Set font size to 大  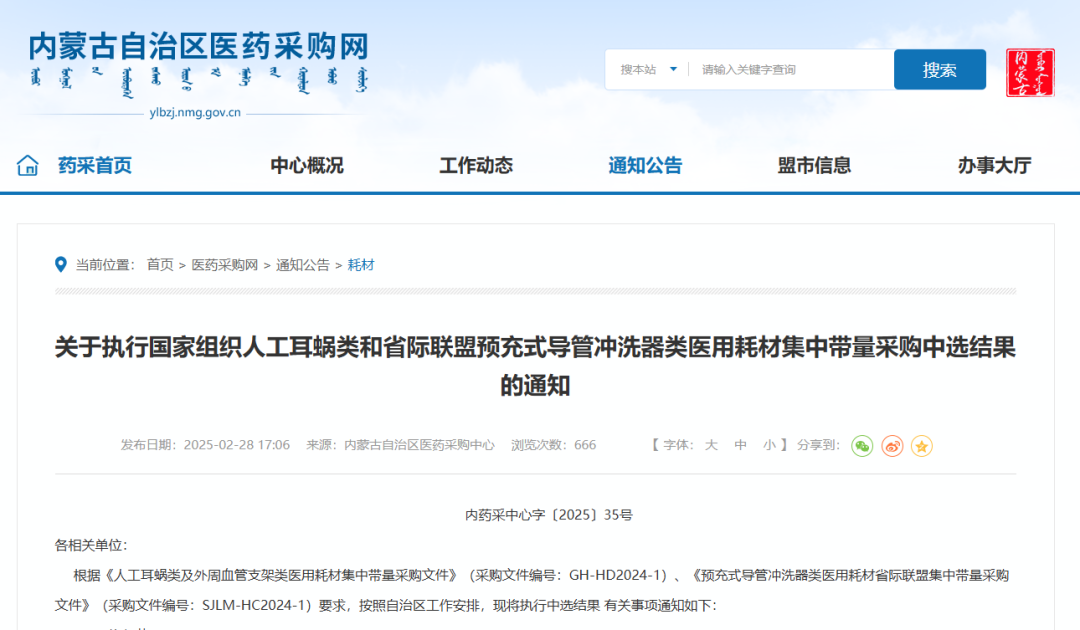pyautogui.click(x=711, y=445)
